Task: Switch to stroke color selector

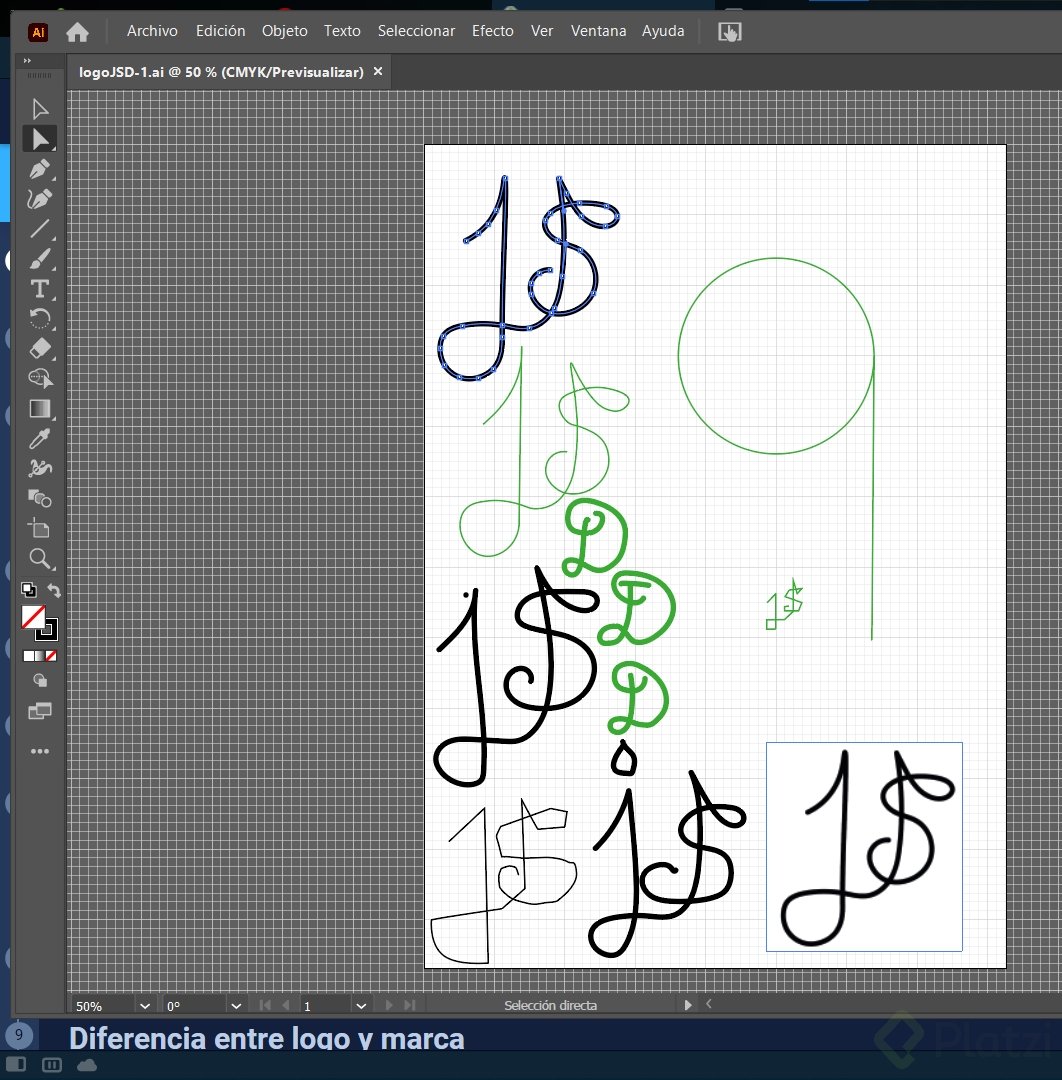Action: (x=46, y=632)
